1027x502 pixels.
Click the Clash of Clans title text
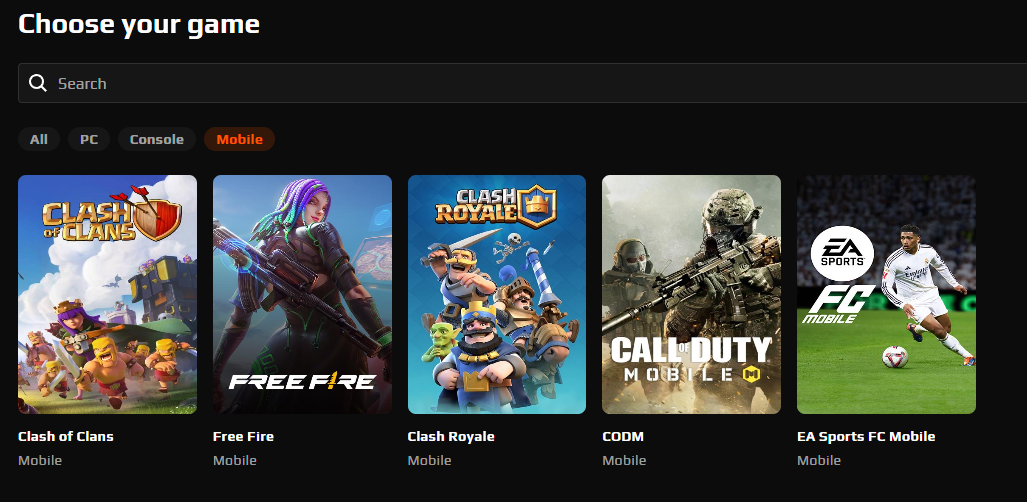coord(65,436)
